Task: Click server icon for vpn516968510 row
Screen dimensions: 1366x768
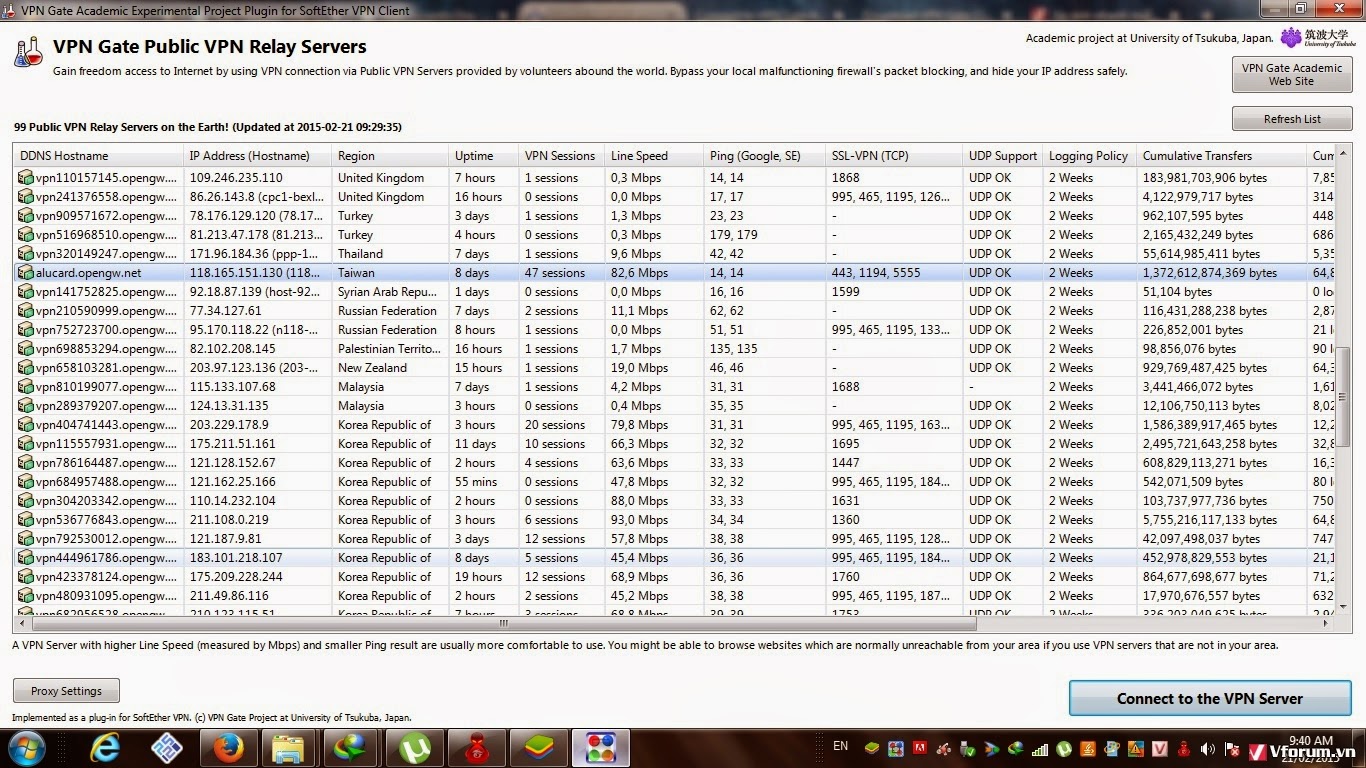Action: coord(26,235)
